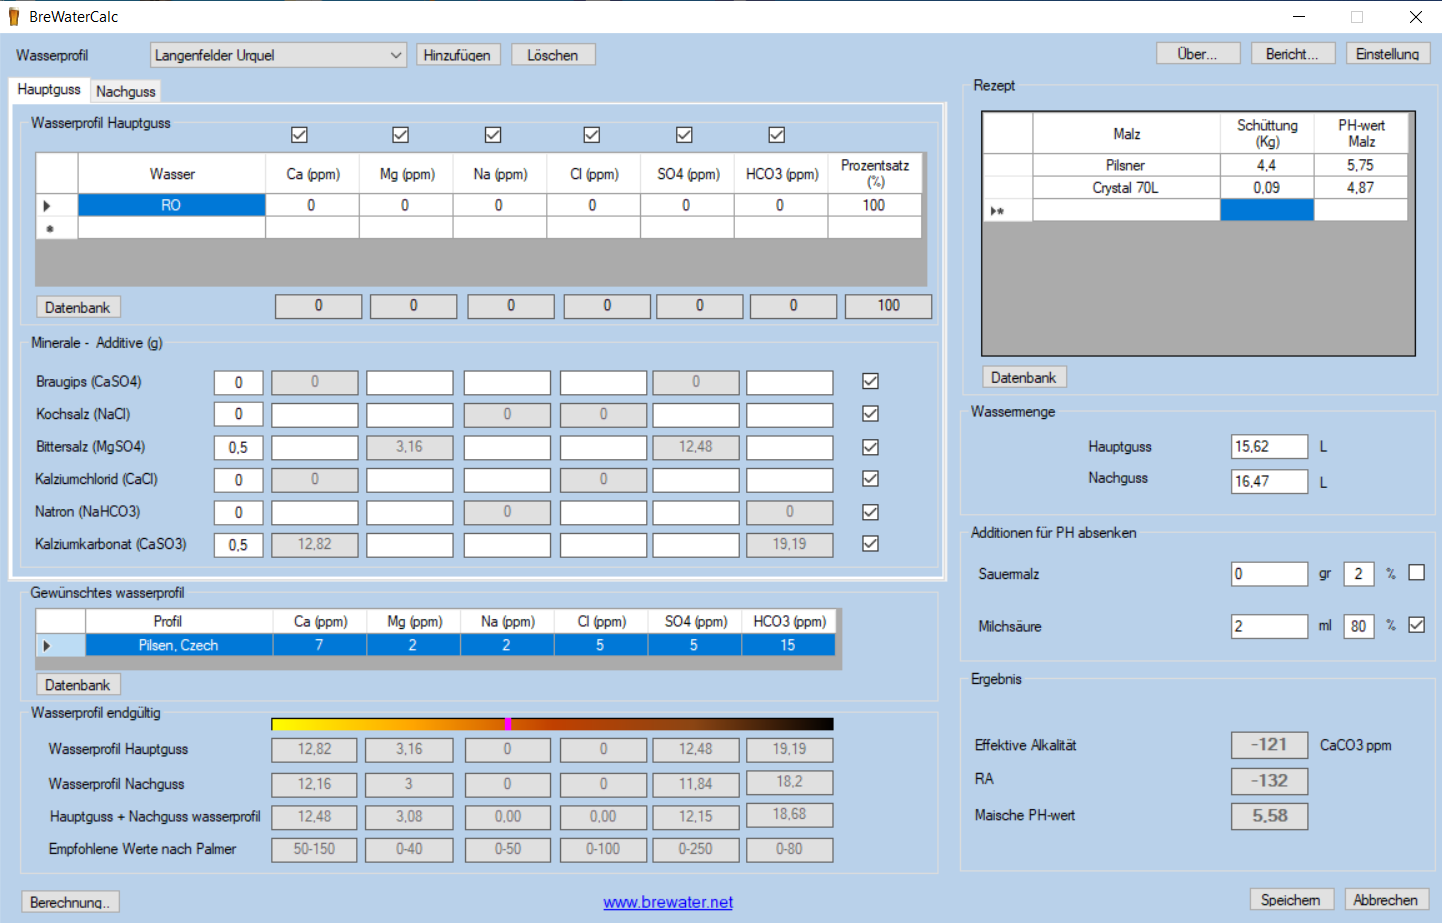This screenshot has width=1442, height=923.
Task: Open the Wasserprofil dropdown list
Action: (x=396, y=55)
